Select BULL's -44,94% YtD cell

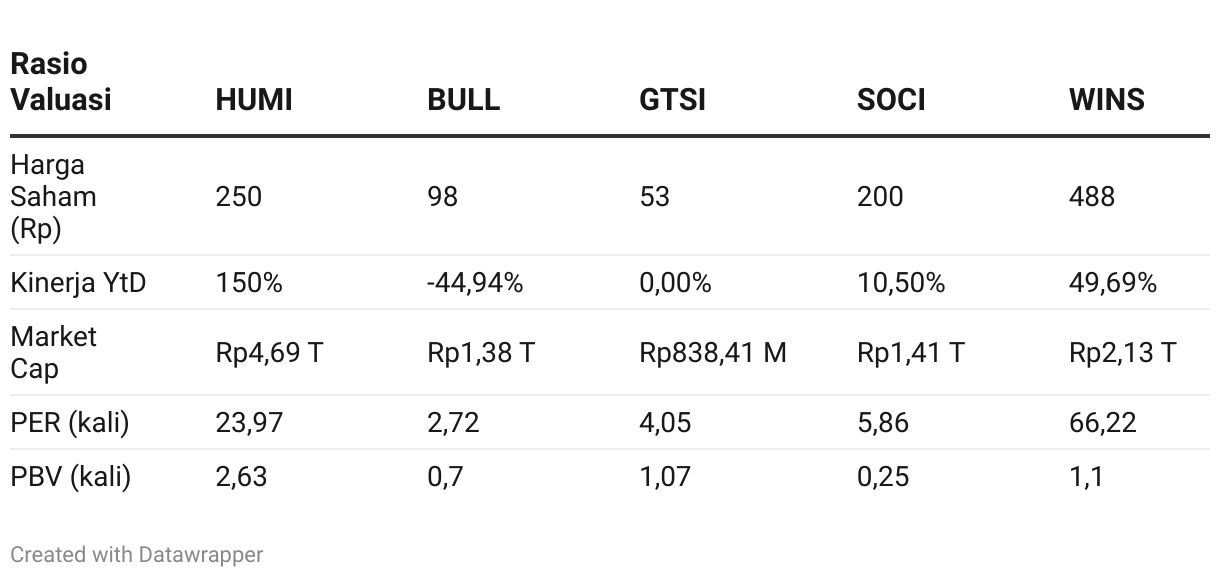(475, 283)
